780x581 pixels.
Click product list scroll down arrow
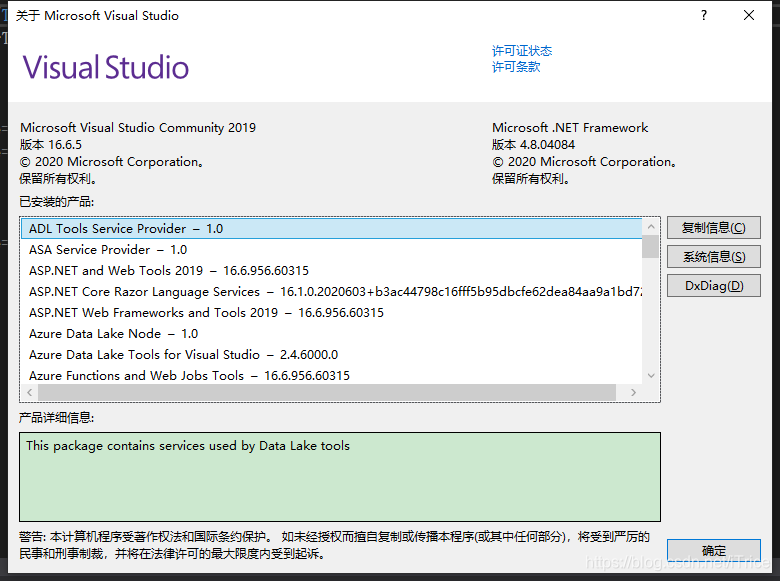(651, 376)
